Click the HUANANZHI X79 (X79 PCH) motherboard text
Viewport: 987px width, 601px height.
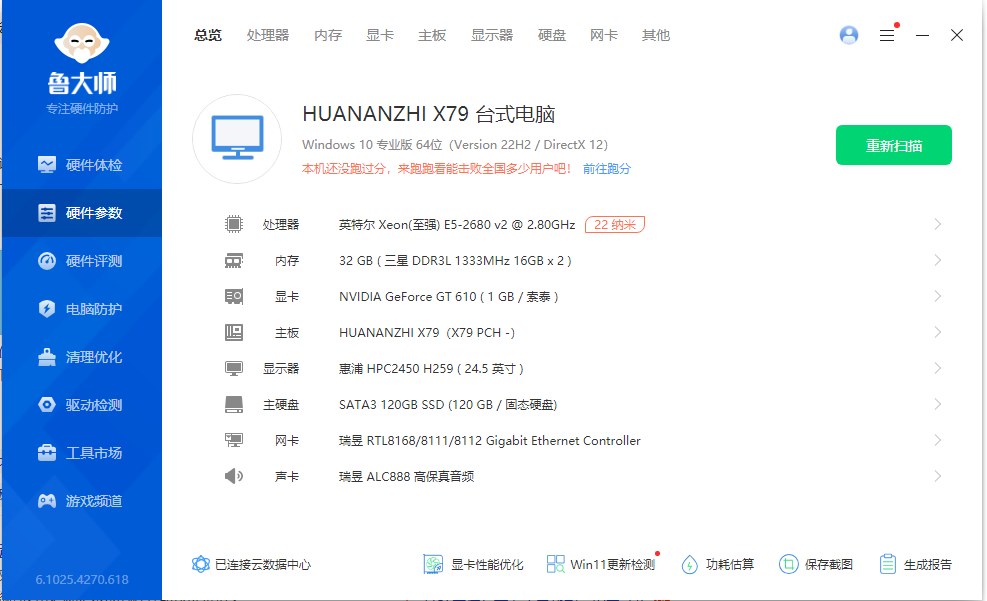point(427,332)
